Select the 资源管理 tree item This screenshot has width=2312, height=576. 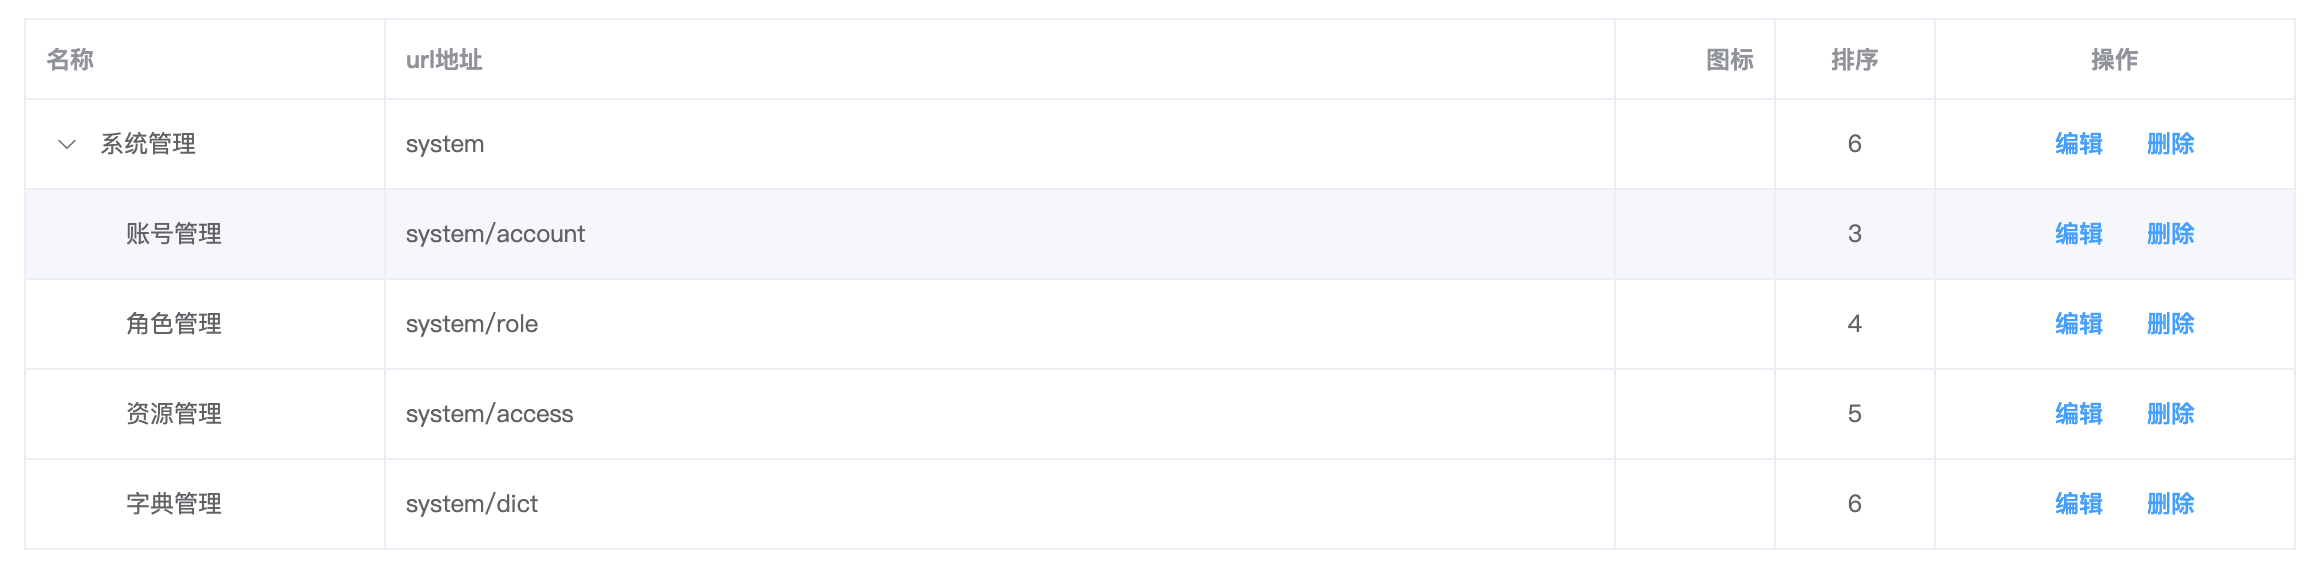click(x=174, y=414)
